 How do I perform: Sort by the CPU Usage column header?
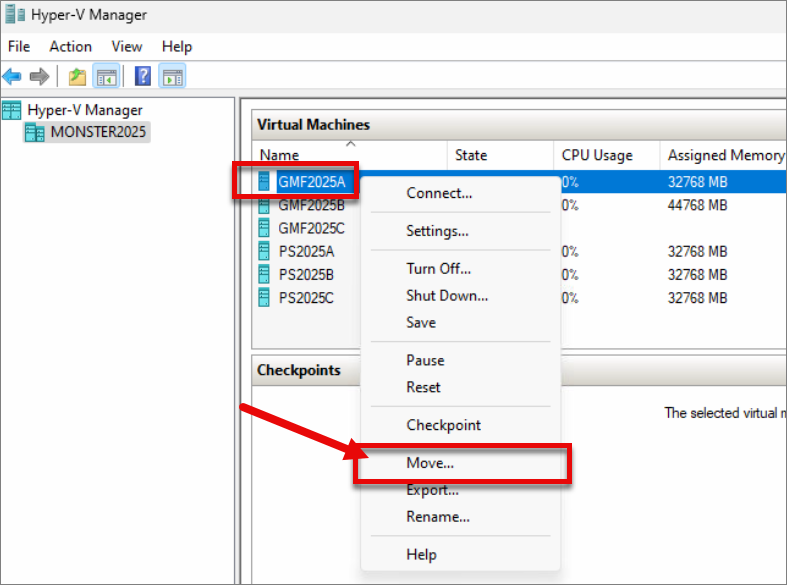pos(607,155)
